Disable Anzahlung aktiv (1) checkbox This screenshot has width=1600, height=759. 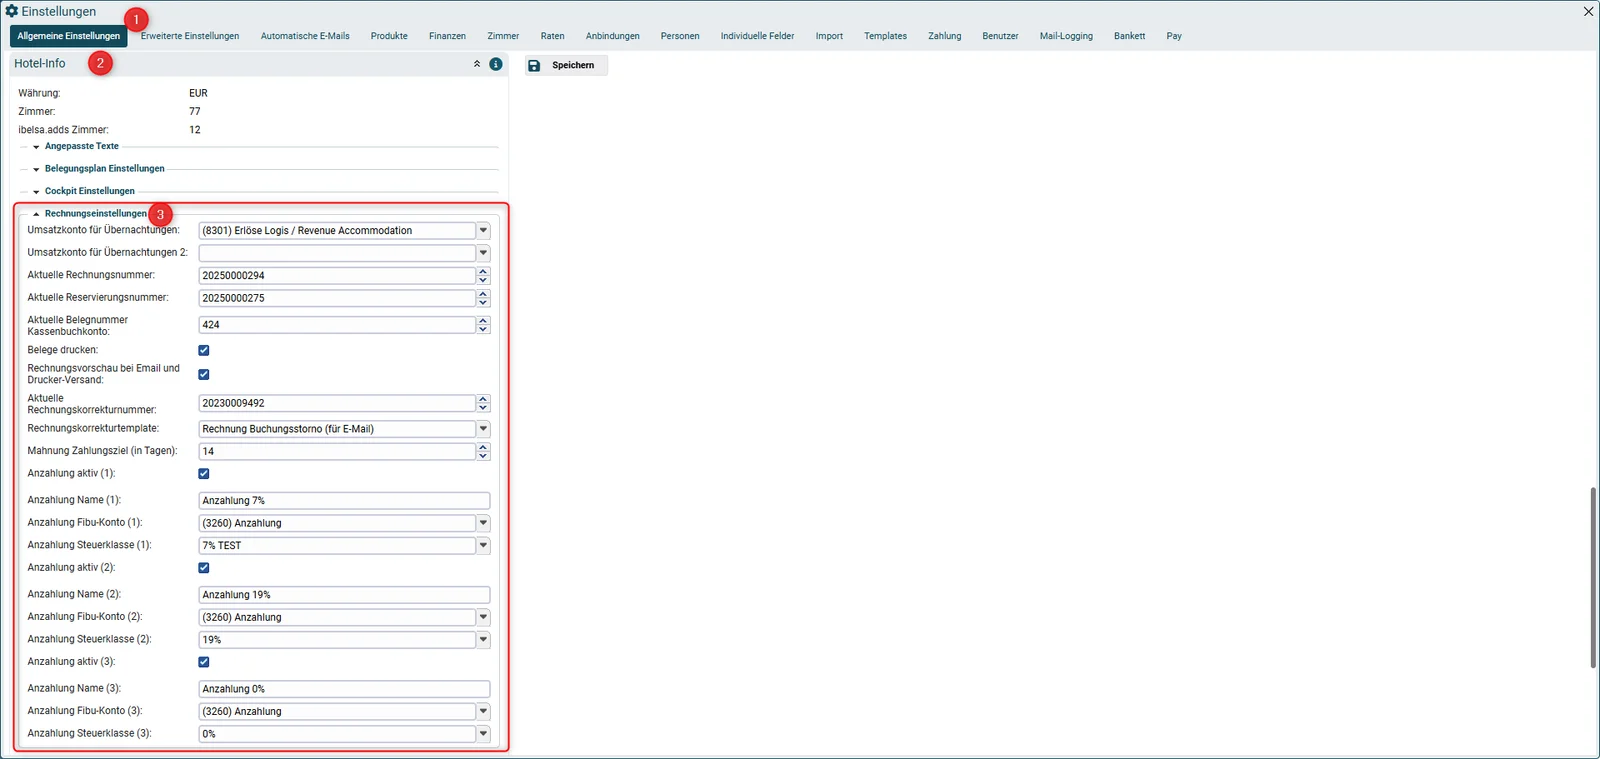204,474
